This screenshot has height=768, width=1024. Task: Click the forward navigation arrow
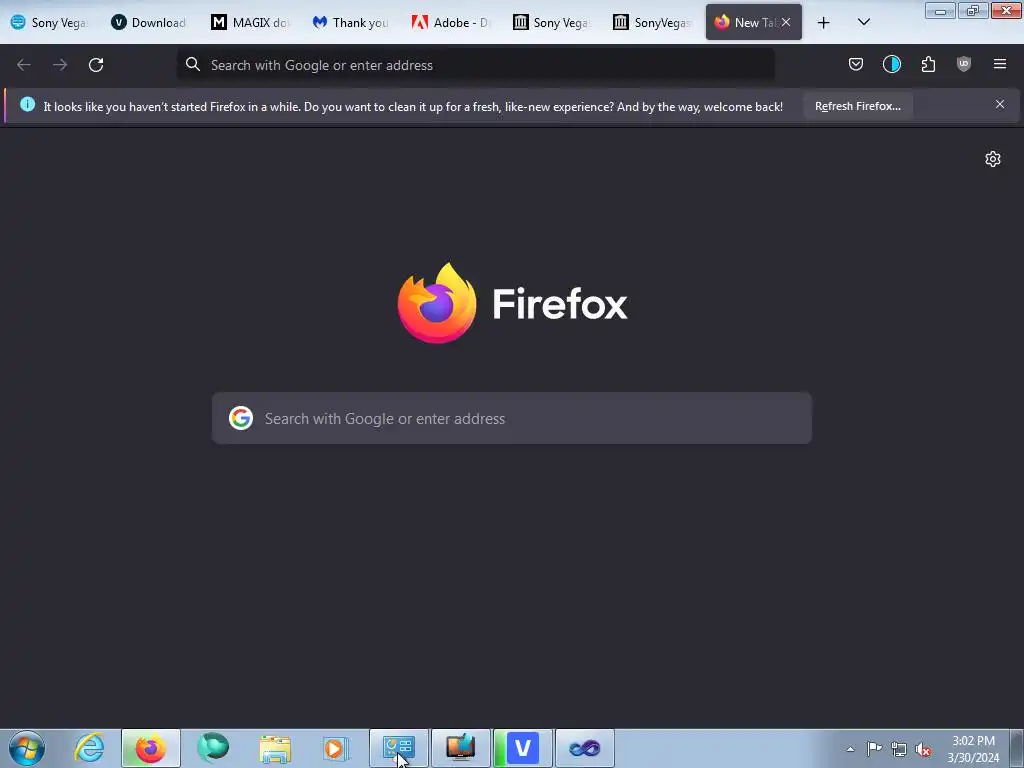pos(59,65)
